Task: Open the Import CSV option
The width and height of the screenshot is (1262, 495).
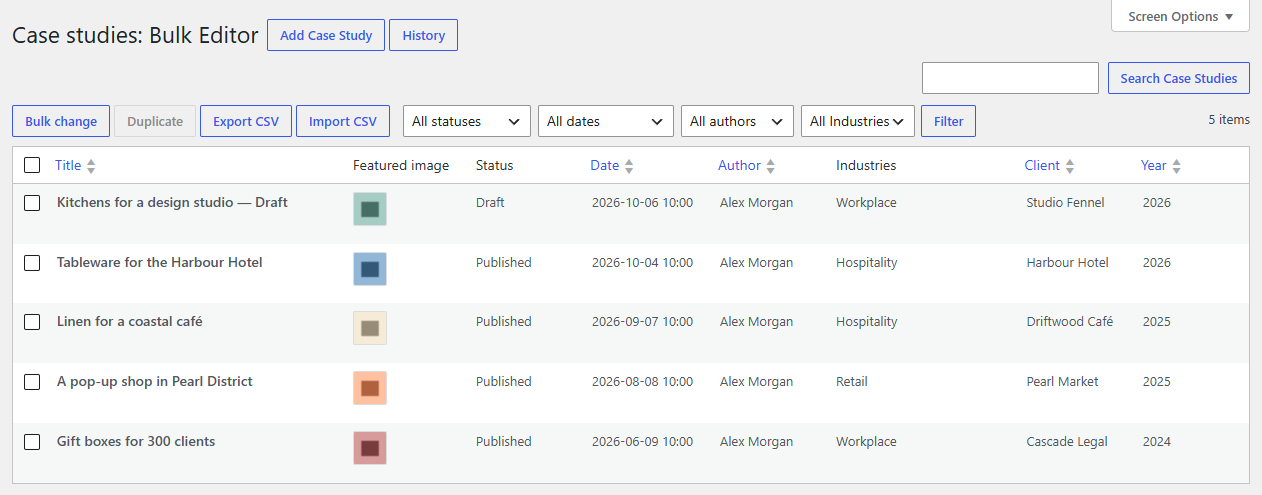Action: (x=343, y=121)
